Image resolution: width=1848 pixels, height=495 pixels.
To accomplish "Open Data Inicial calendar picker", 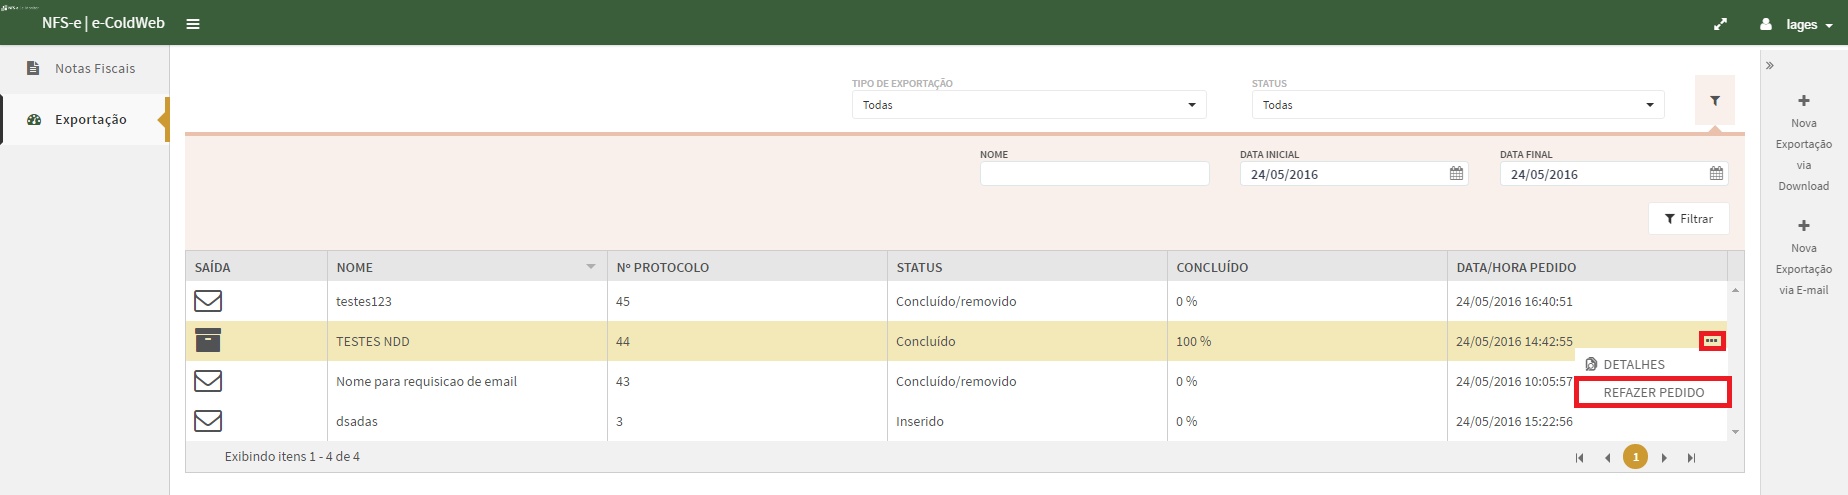I will coord(1456,174).
